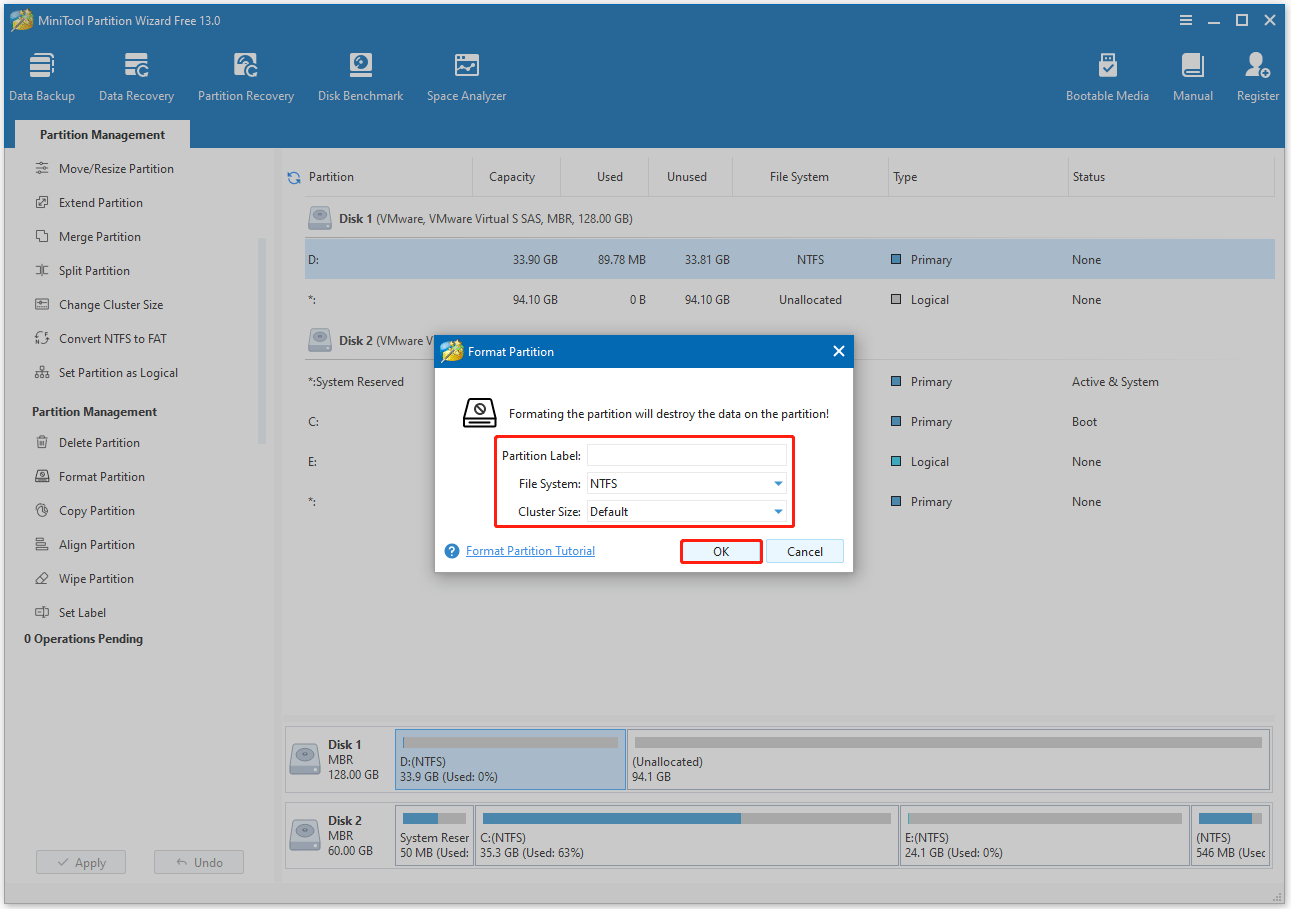Start Disk Benchmark
This screenshot has height=909, width=1291.
[x=360, y=75]
